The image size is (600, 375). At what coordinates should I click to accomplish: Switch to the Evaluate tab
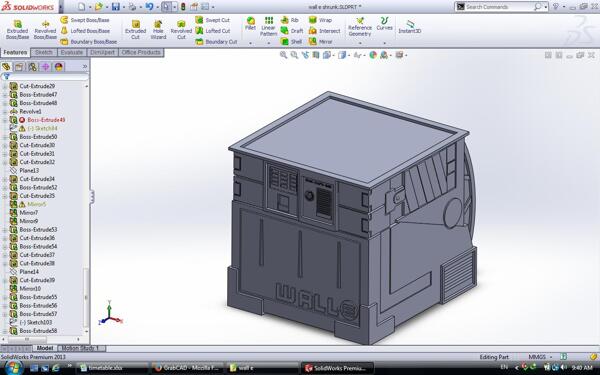(x=72, y=52)
